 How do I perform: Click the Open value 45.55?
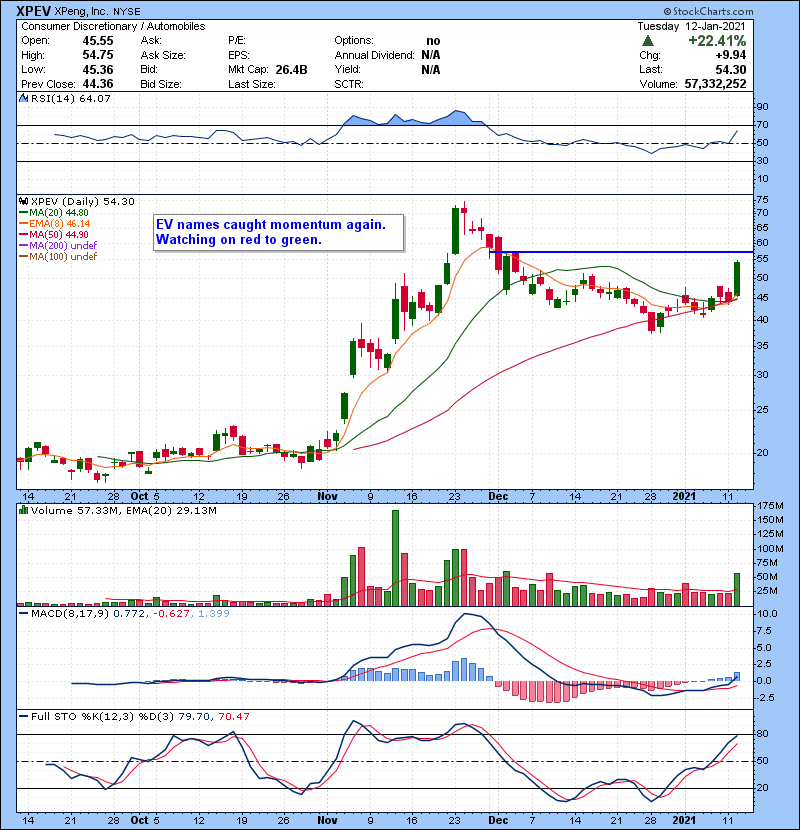(97, 41)
